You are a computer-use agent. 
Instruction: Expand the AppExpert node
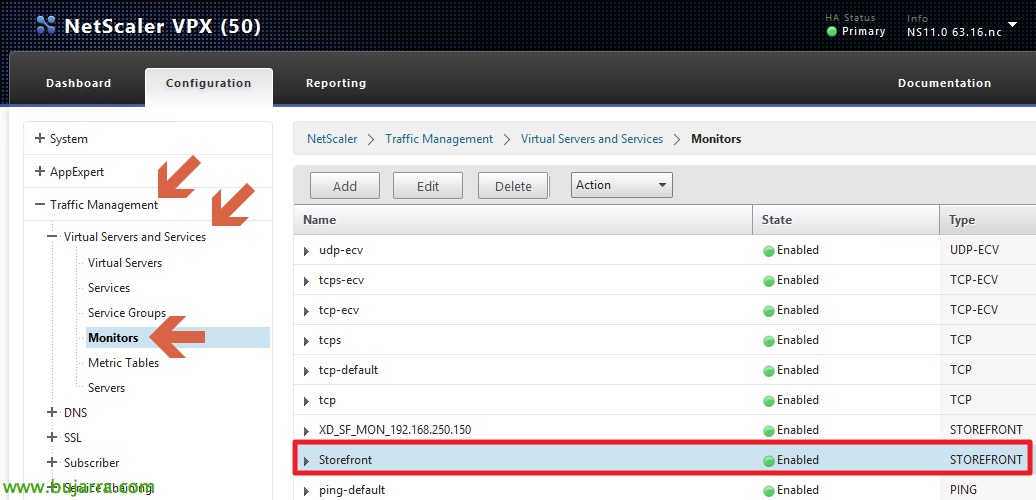pyautogui.click(x=40, y=172)
